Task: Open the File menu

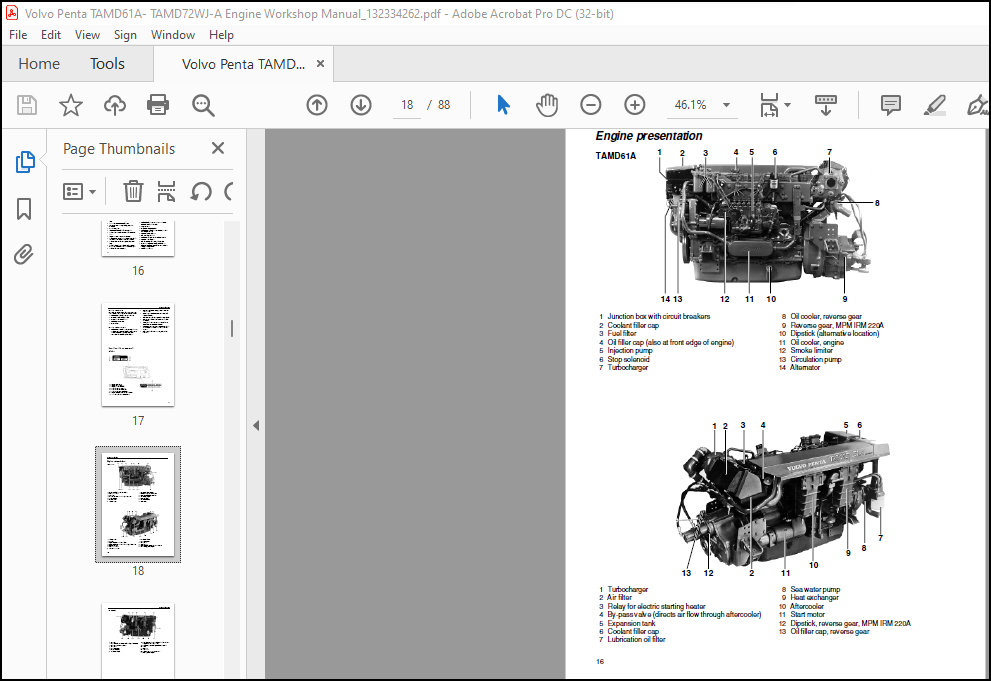Action: tap(18, 35)
